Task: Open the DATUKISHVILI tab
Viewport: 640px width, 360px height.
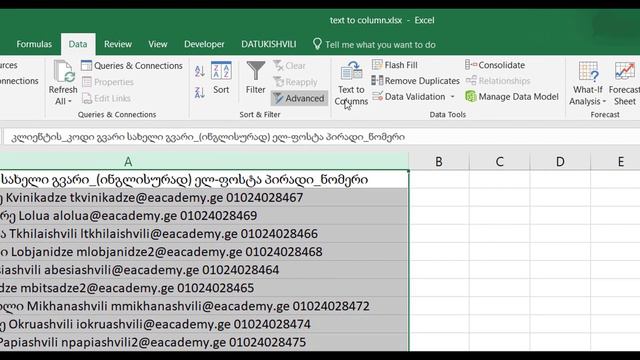Action: [269, 44]
